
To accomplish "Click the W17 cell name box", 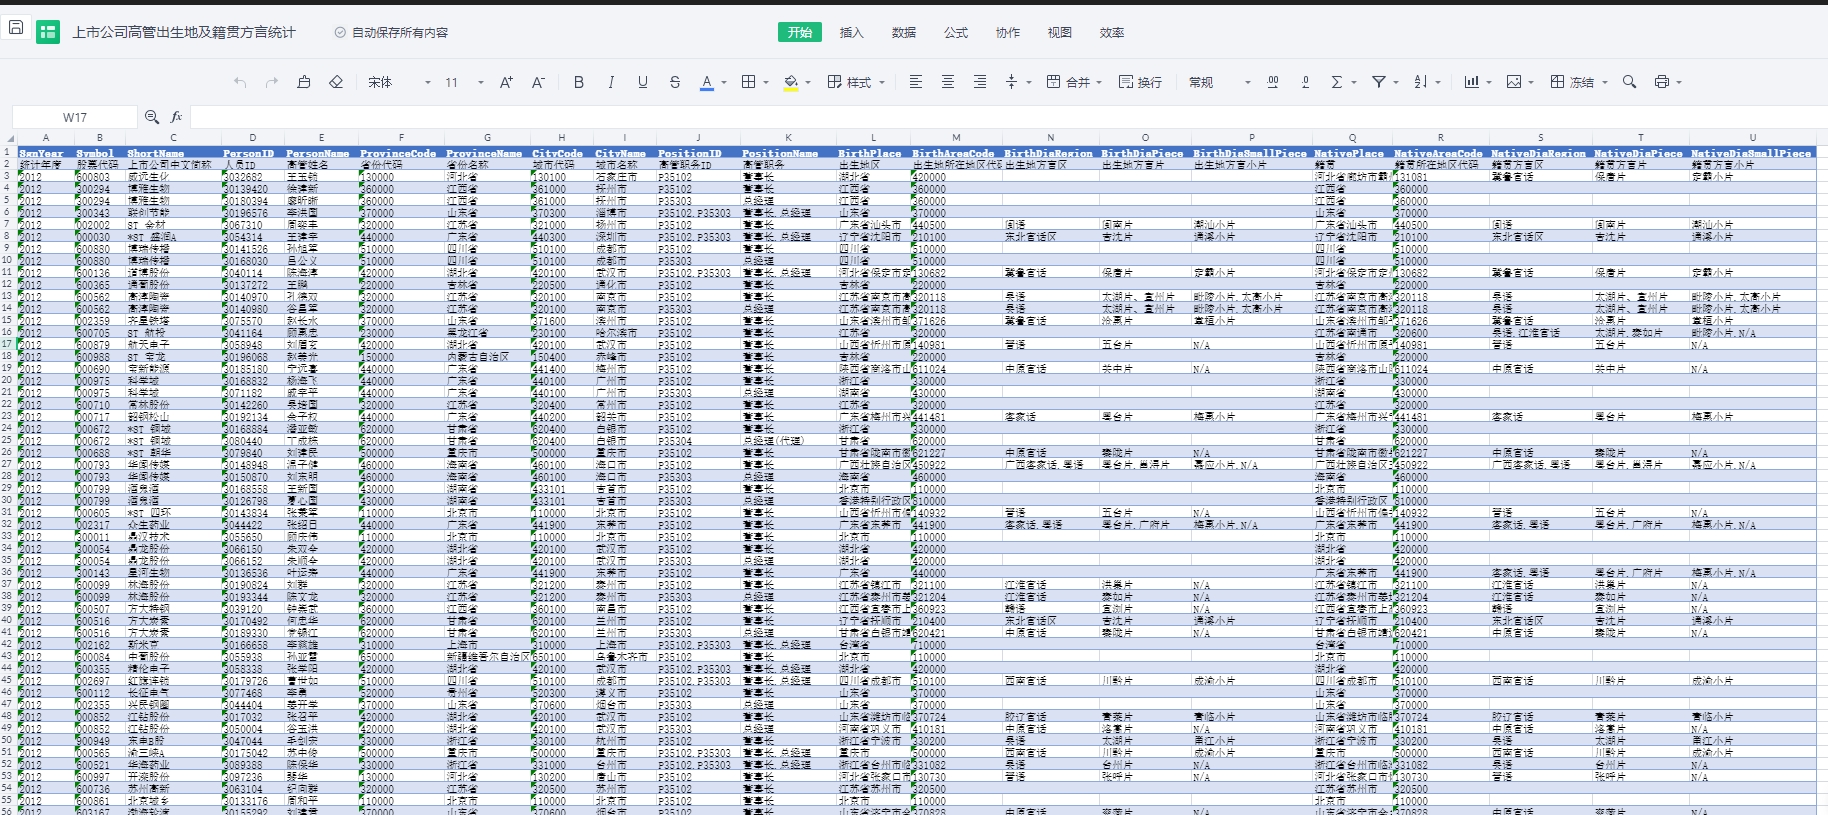I will [x=75, y=117].
